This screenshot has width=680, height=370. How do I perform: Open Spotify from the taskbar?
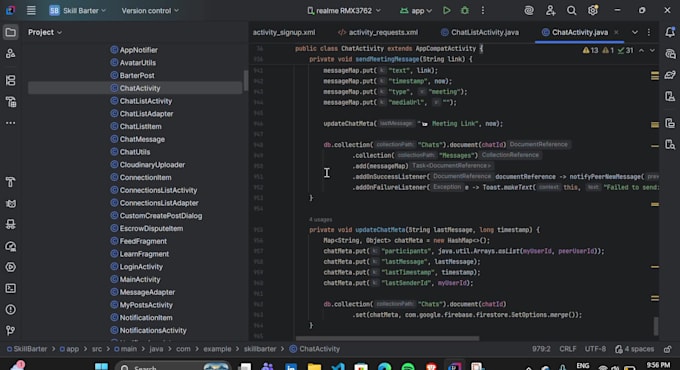click(408, 367)
